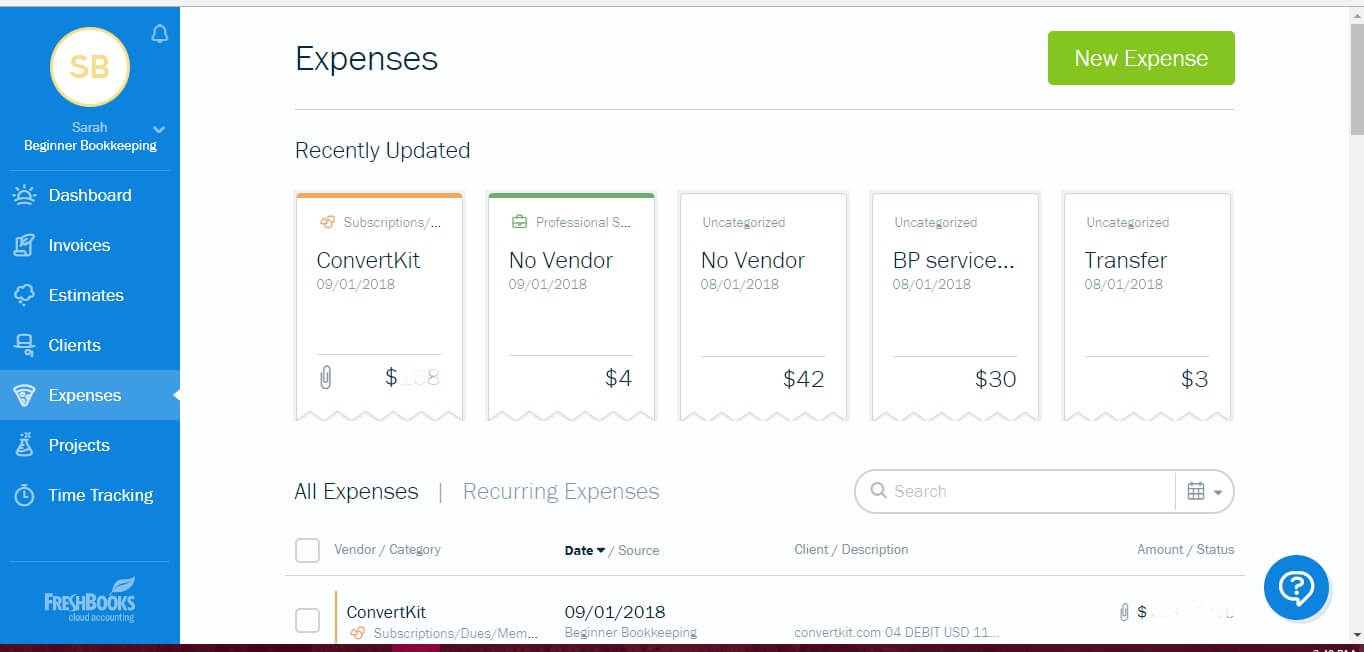Screen dimensions: 1364x652
Task: Open Estimates from the sidebar
Action: click(90, 295)
